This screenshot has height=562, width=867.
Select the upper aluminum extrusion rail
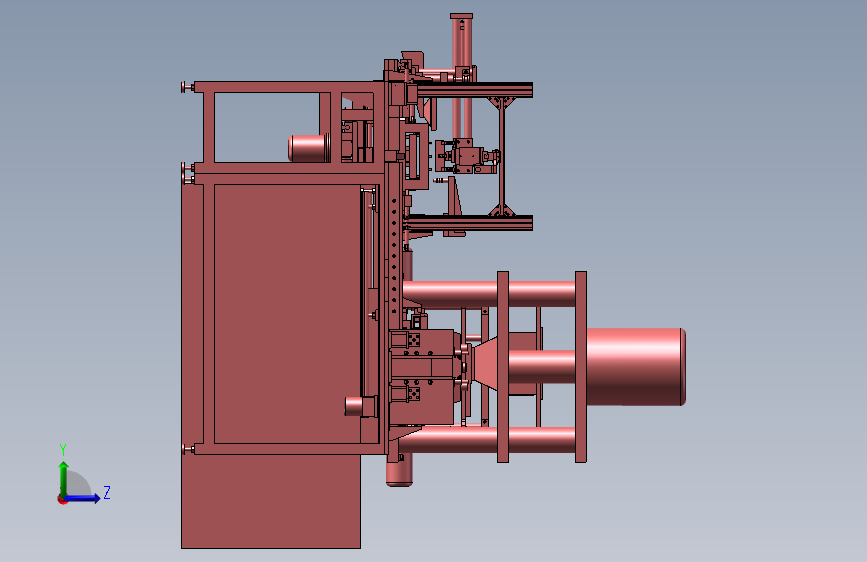[474, 90]
